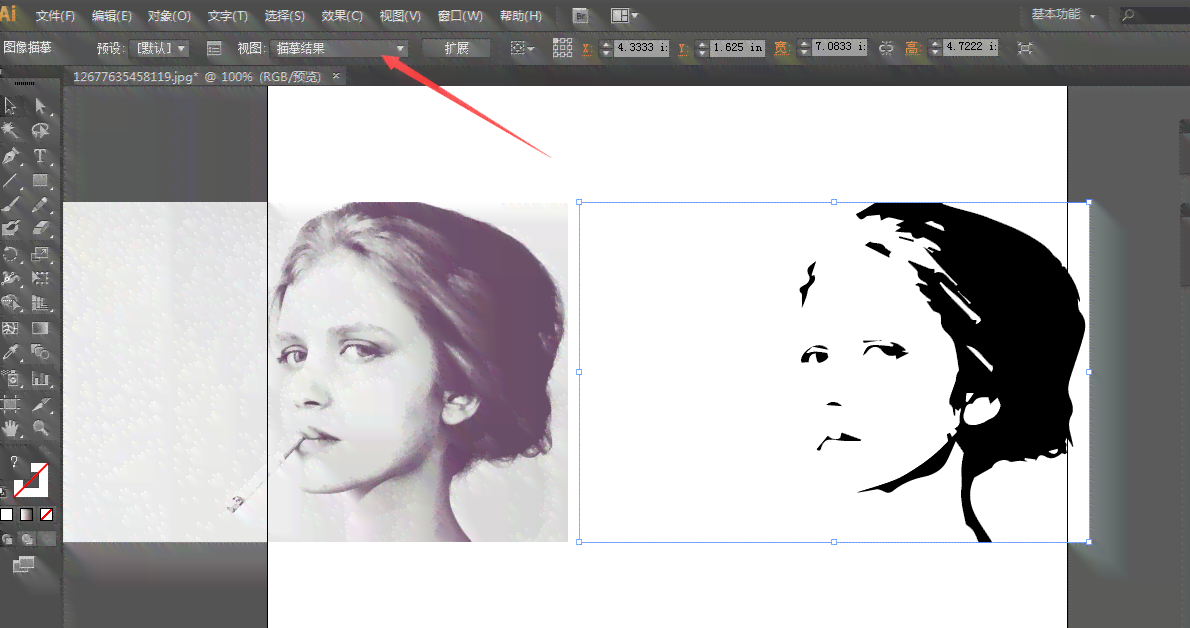Select the Type tool

(x=40, y=156)
